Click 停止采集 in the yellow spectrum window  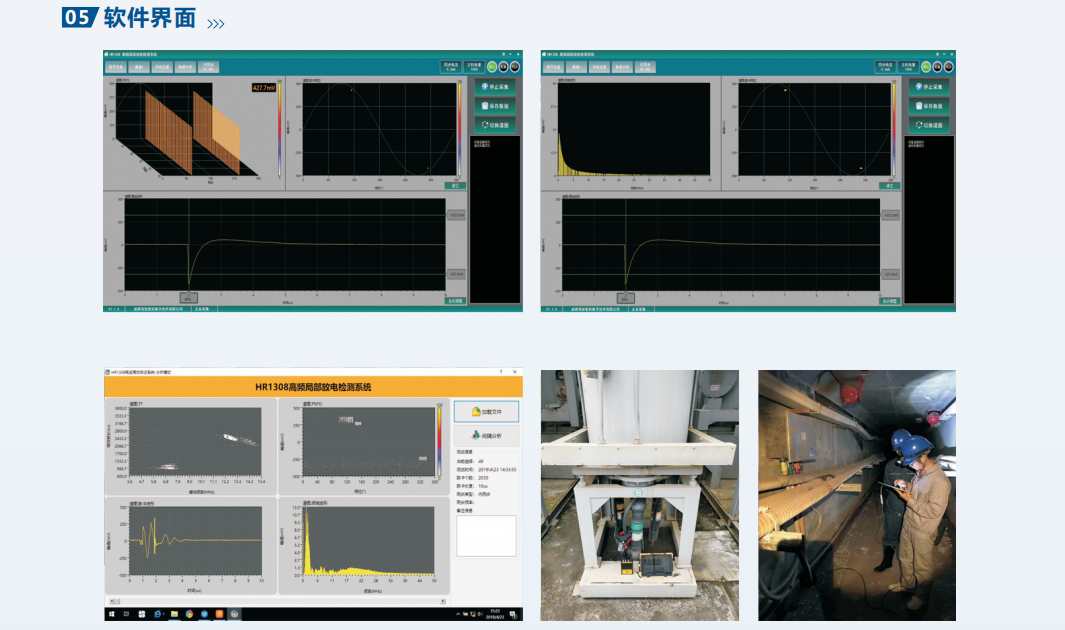pyautogui.click(x=928, y=87)
